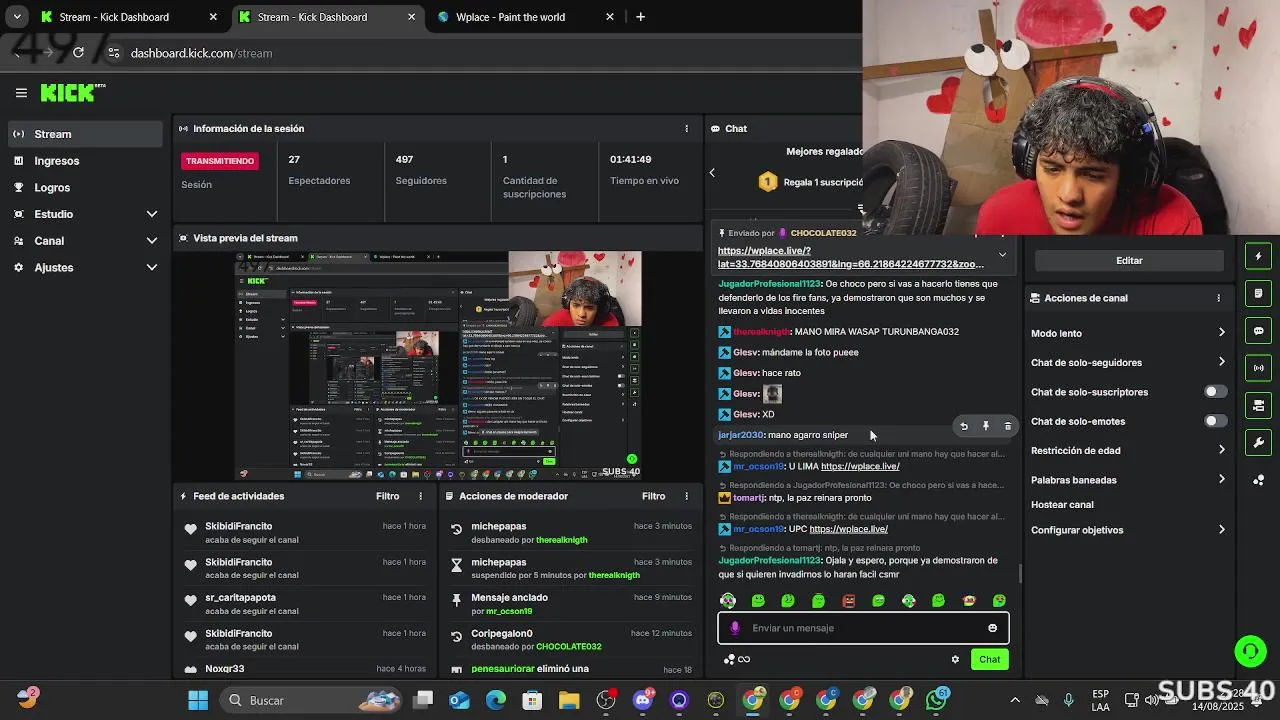Open a new browser tab

(x=640, y=17)
